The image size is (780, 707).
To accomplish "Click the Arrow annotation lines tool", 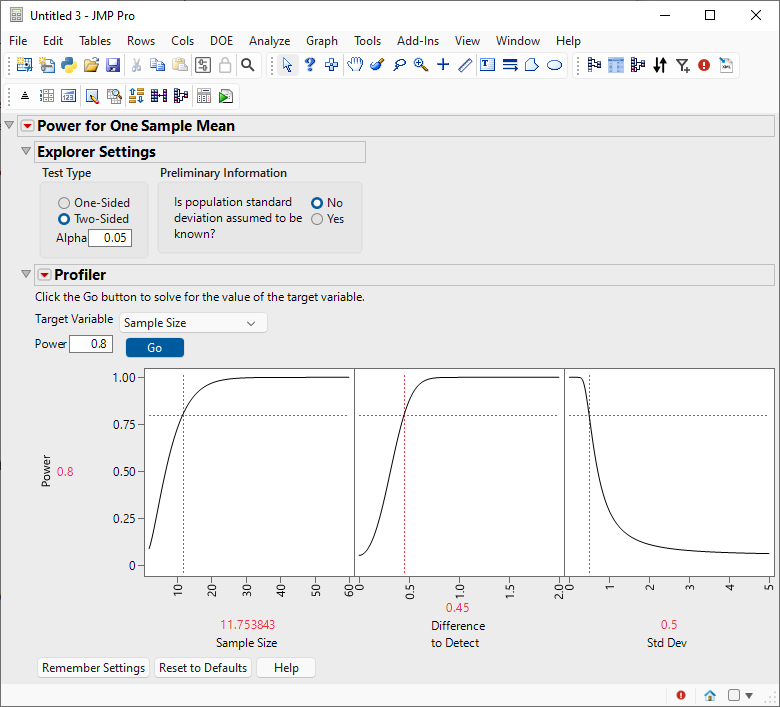I will [510, 65].
